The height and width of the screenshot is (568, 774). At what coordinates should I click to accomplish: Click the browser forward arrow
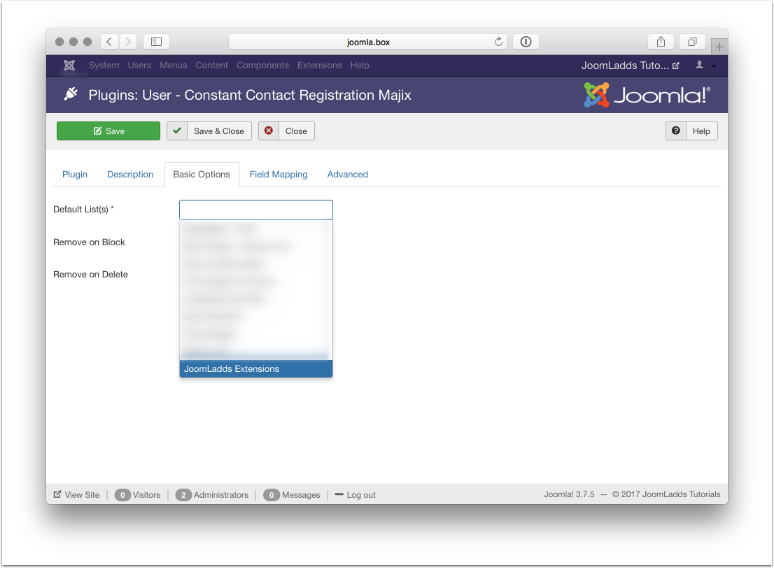pyautogui.click(x=128, y=42)
